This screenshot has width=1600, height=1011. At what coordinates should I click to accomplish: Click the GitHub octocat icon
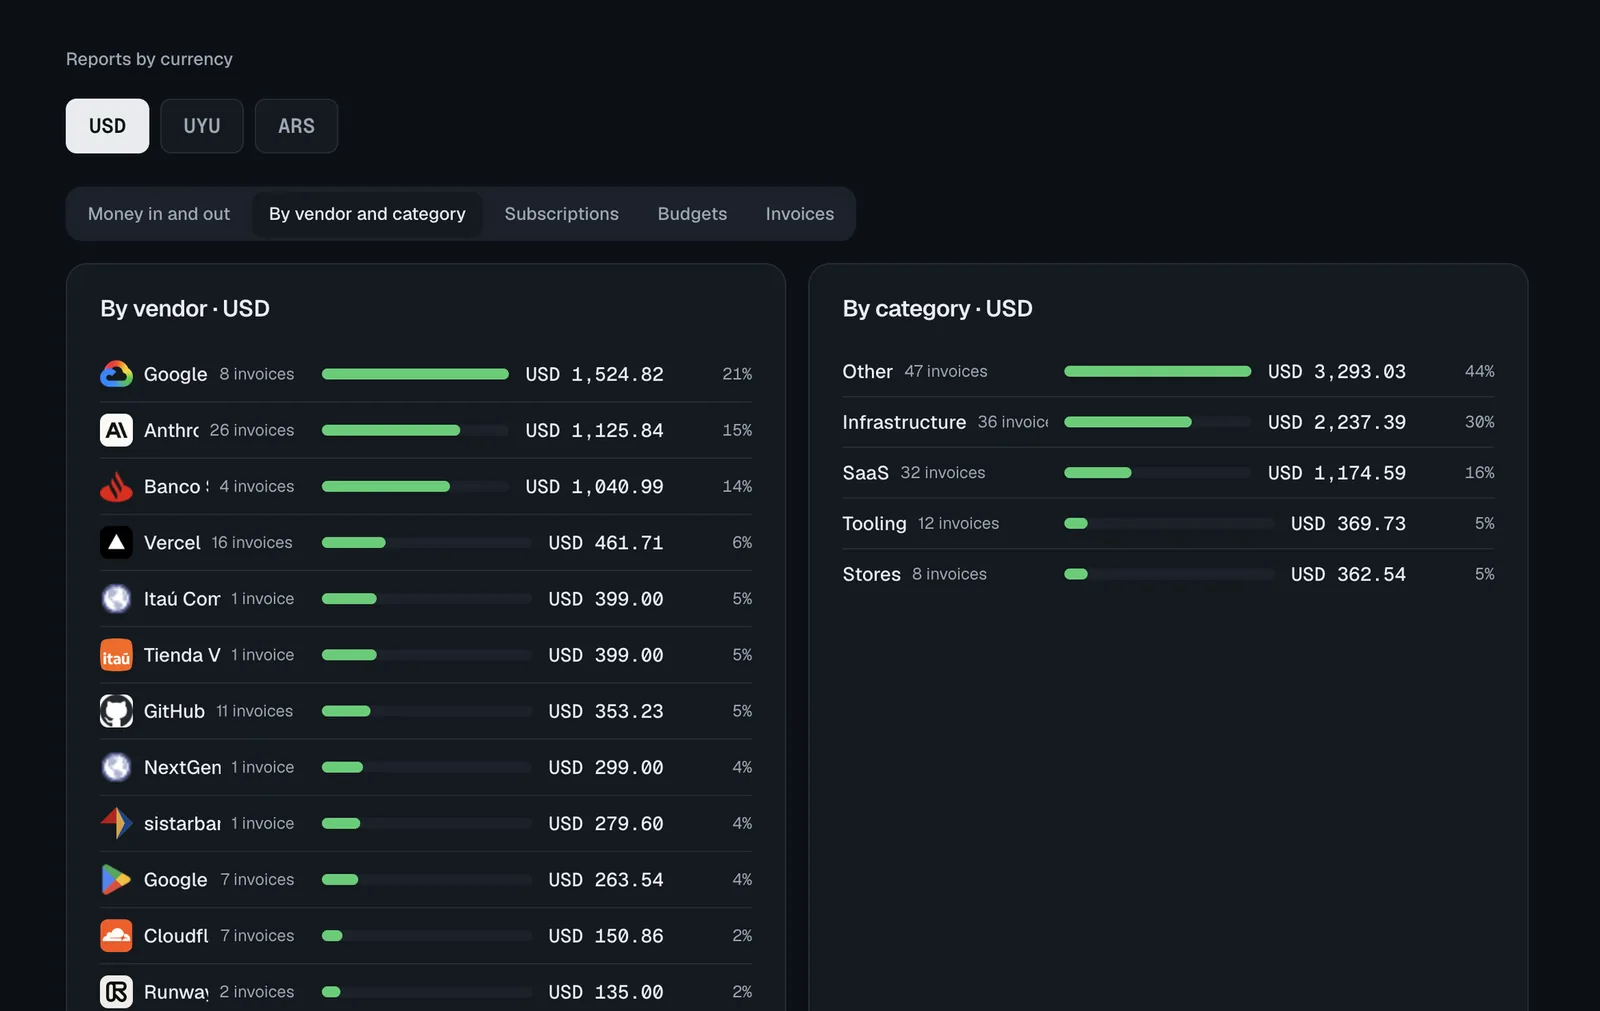pyautogui.click(x=116, y=711)
